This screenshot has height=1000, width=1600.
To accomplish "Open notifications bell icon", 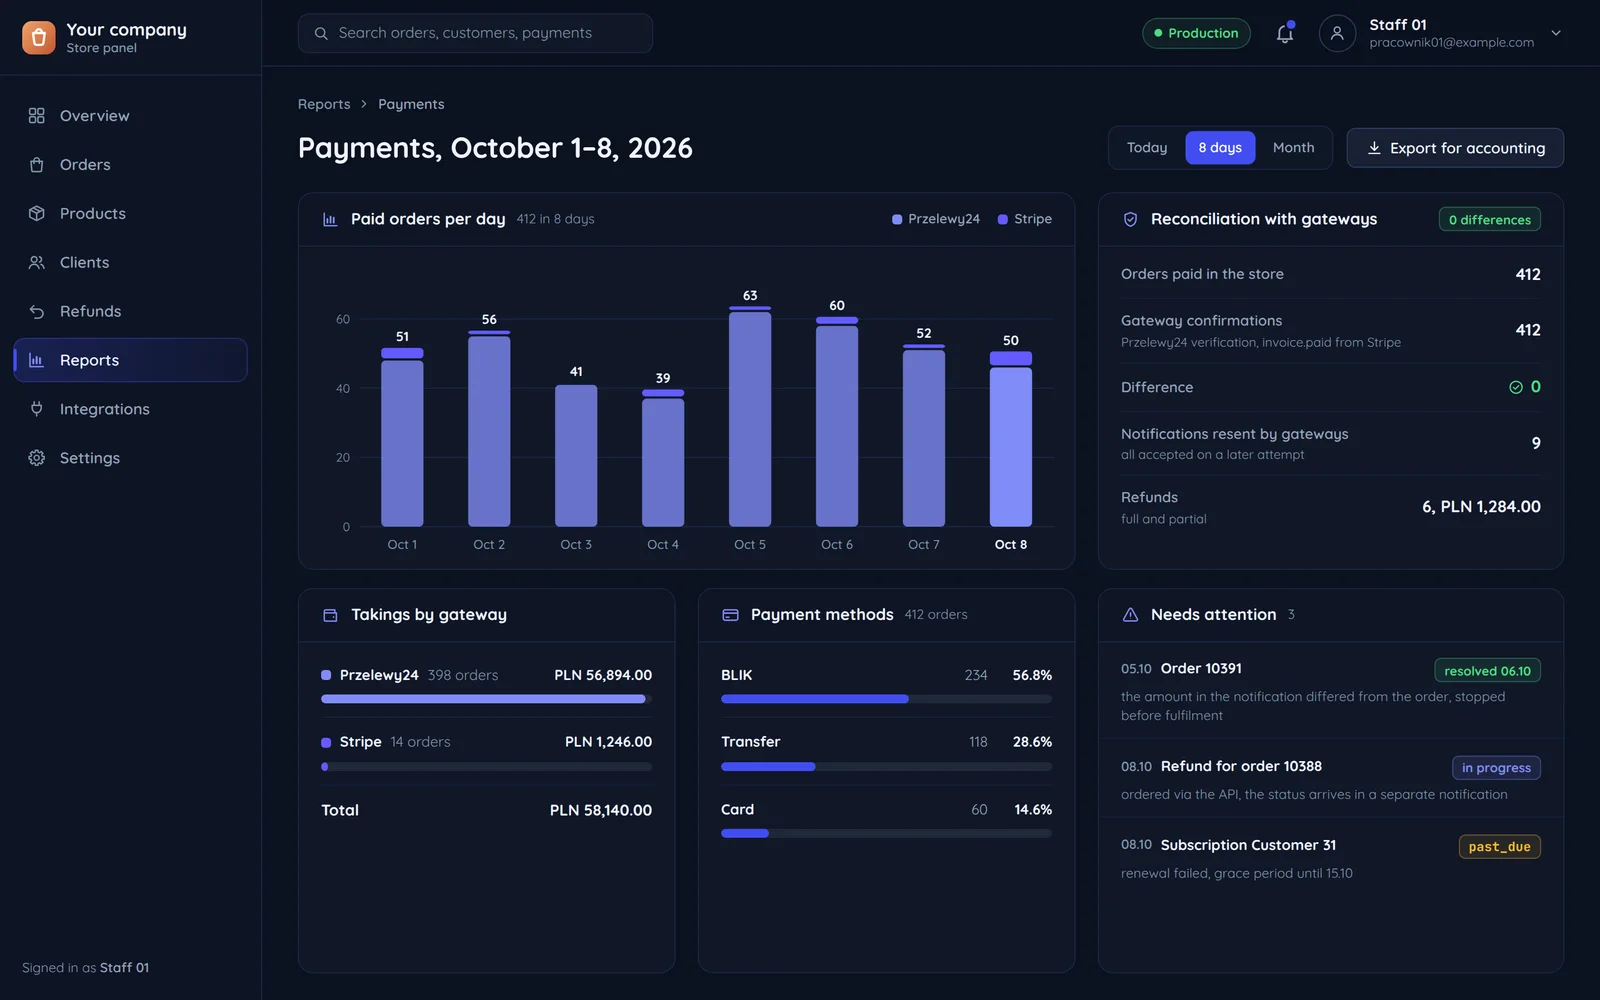I will (x=1285, y=33).
